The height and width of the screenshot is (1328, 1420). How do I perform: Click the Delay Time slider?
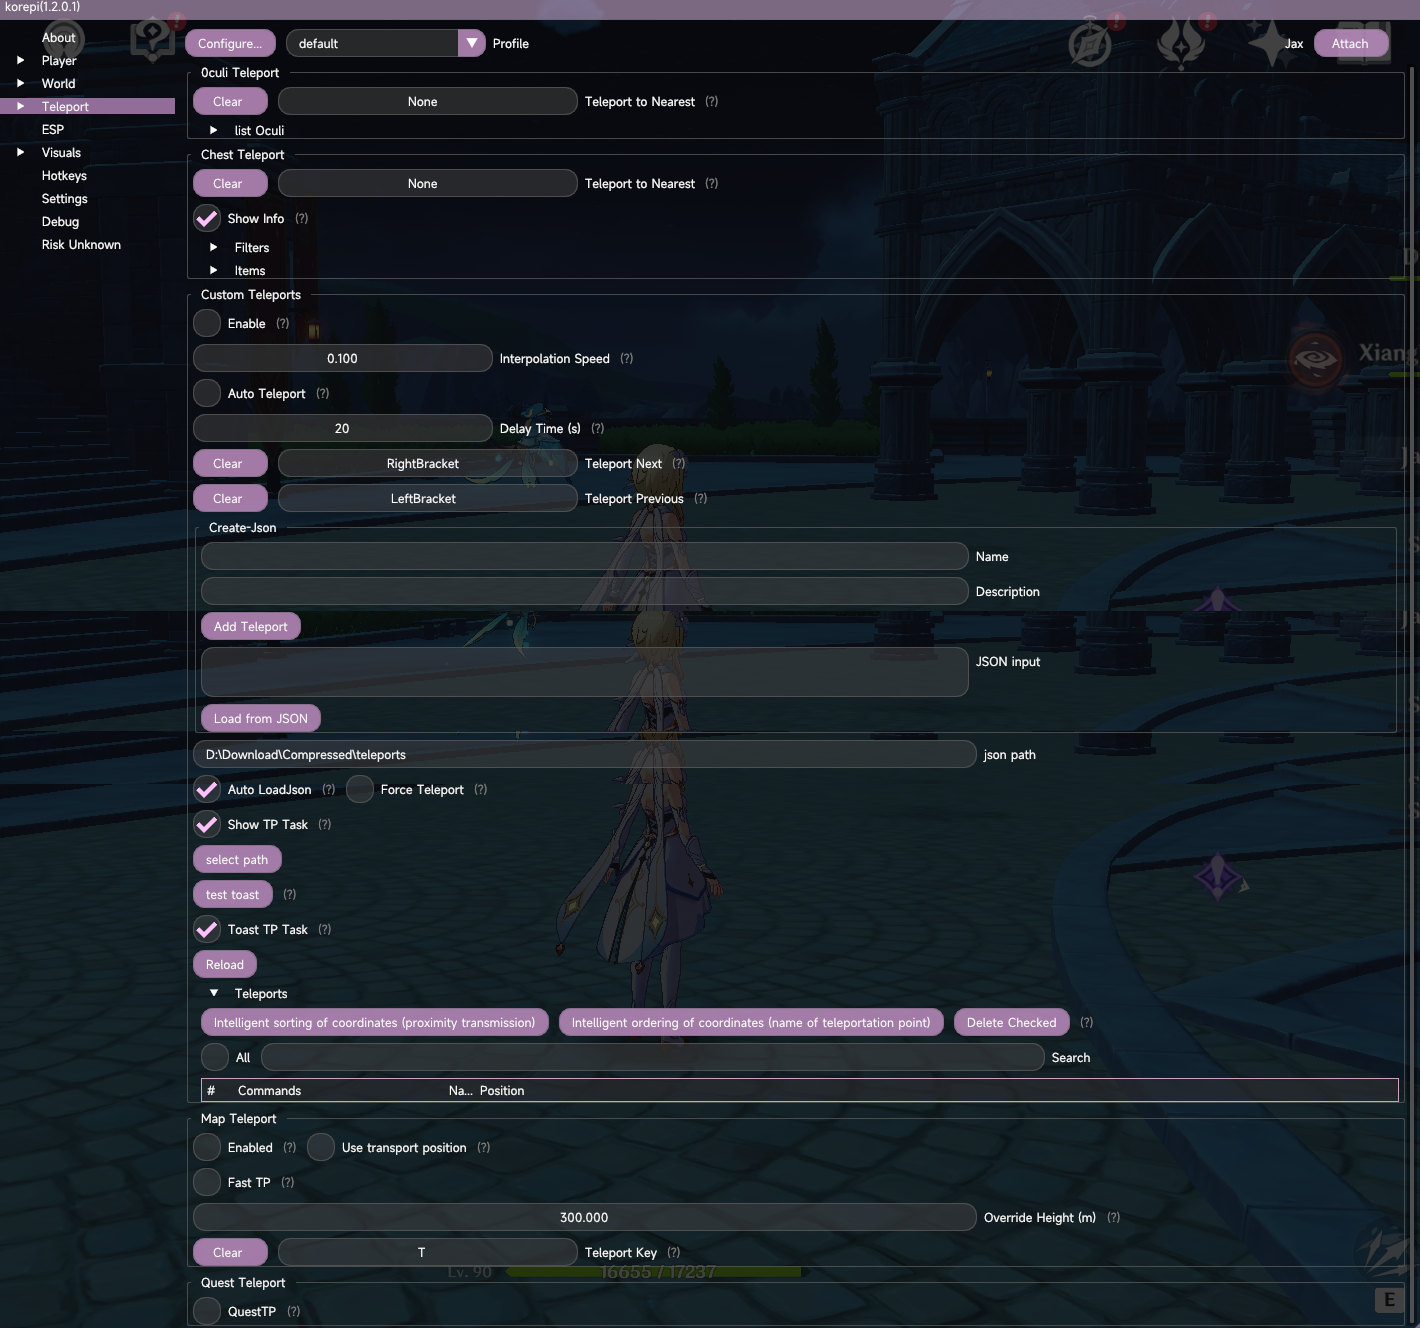point(342,428)
